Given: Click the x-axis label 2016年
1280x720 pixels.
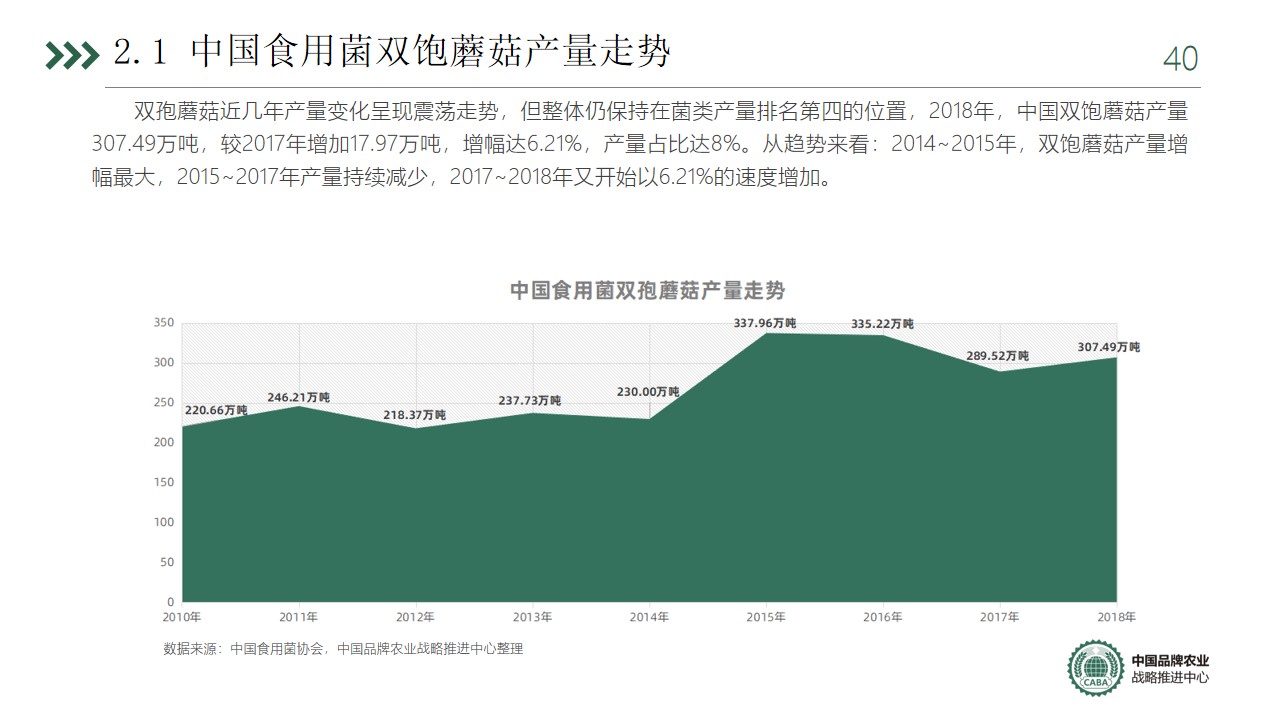Looking at the screenshot, I should [x=883, y=617].
